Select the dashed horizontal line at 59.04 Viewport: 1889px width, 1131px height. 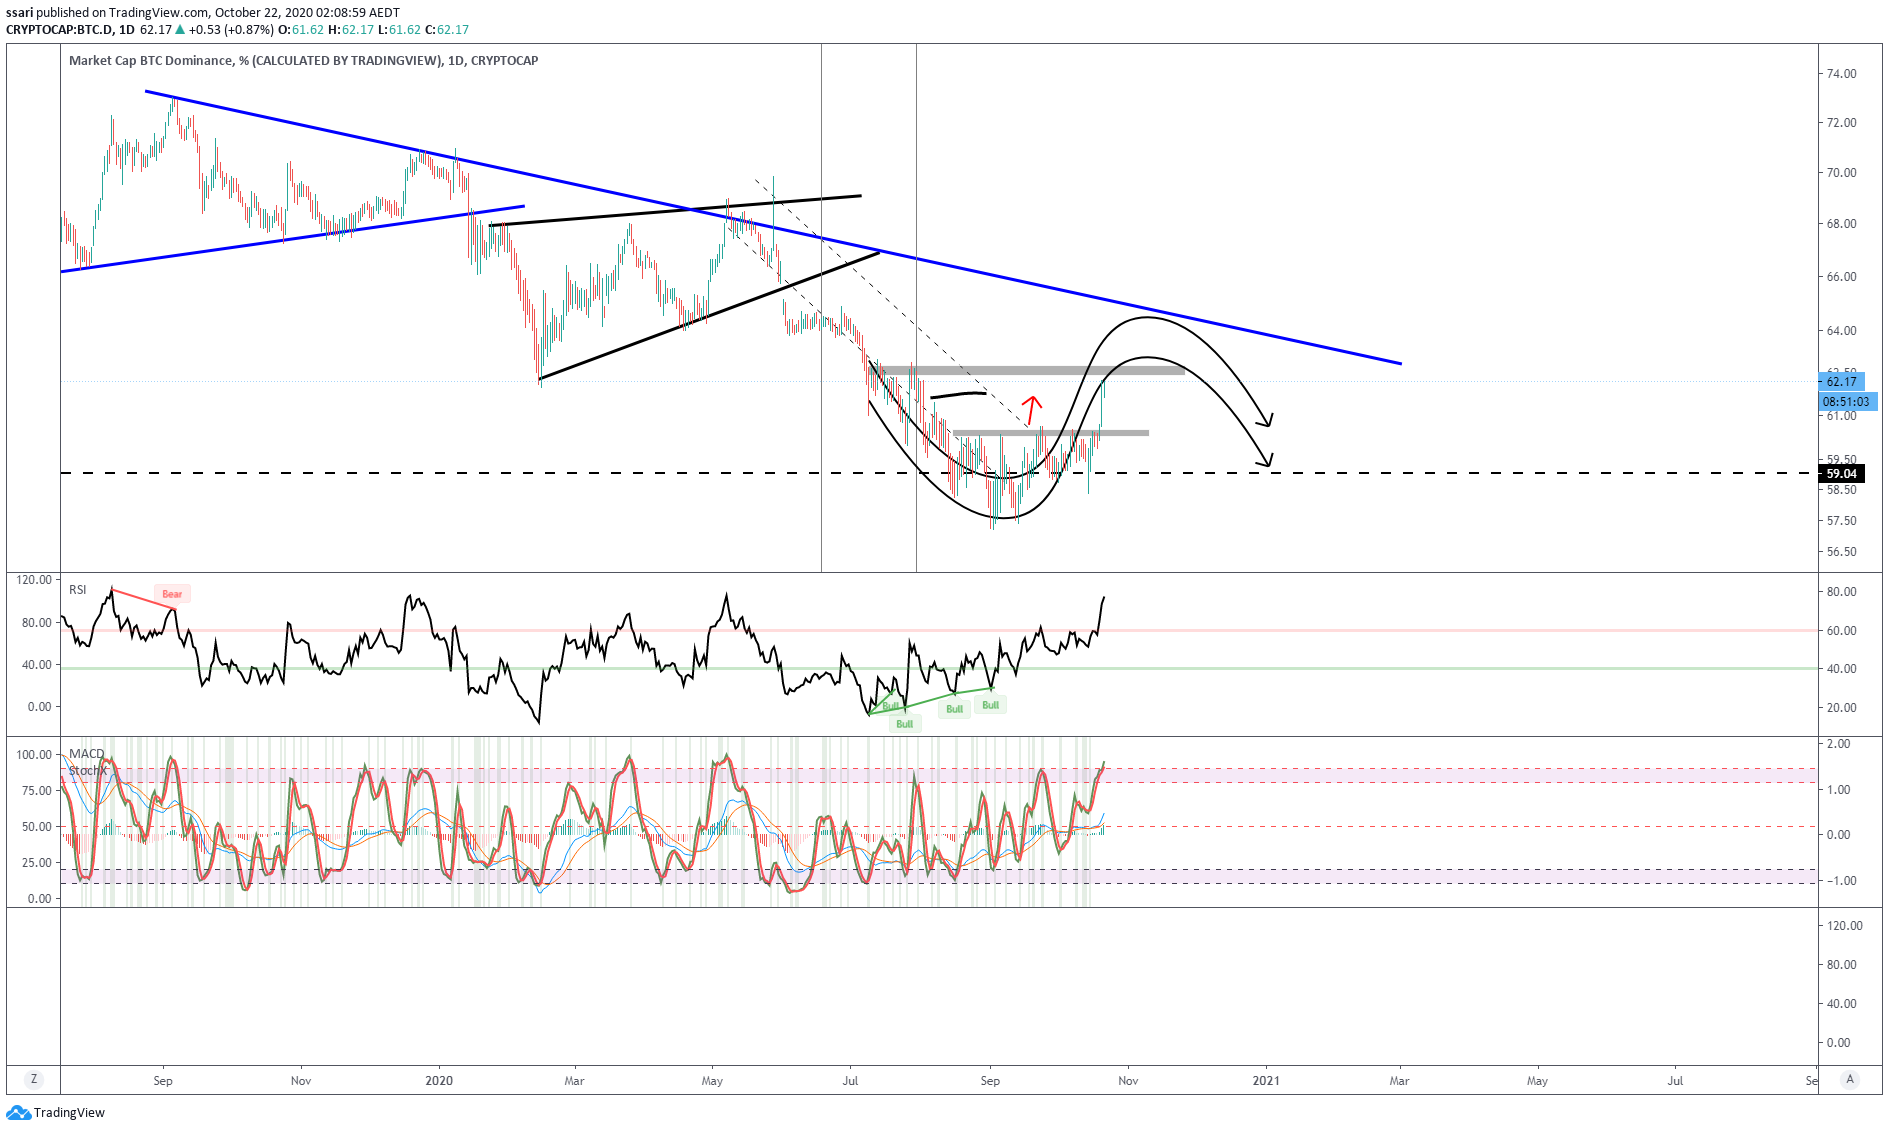coord(938,473)
